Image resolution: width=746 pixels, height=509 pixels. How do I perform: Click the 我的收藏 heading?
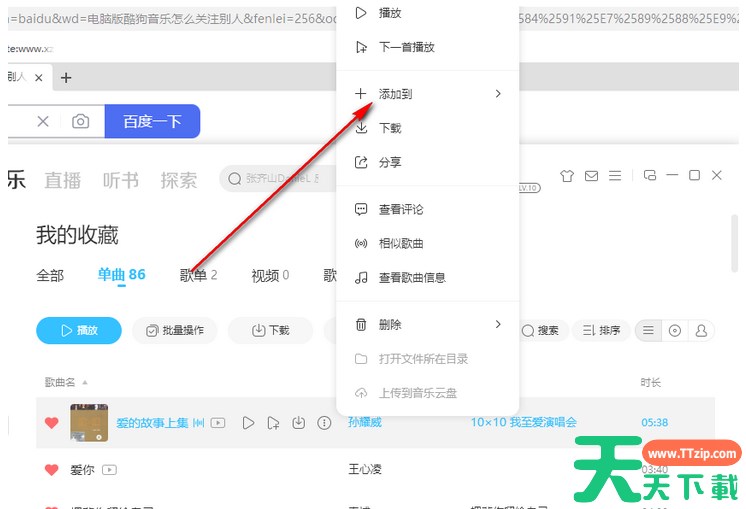click(78, 235)
